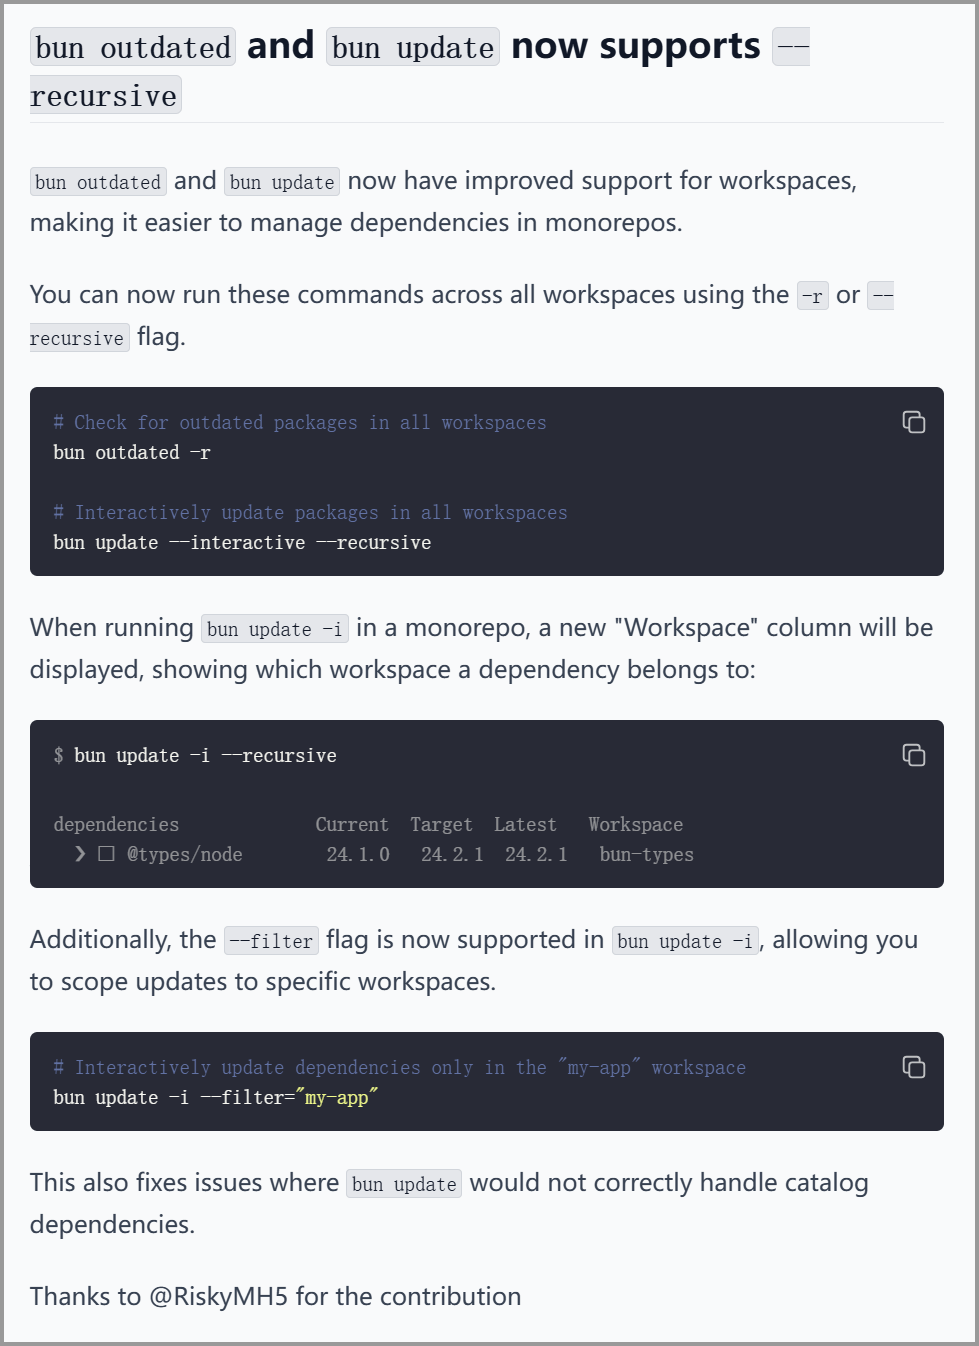This screenshot has height=1346, width=979.
Task: Copy the 'bun update -i --recursive' code block
Action: coord(914,755)
